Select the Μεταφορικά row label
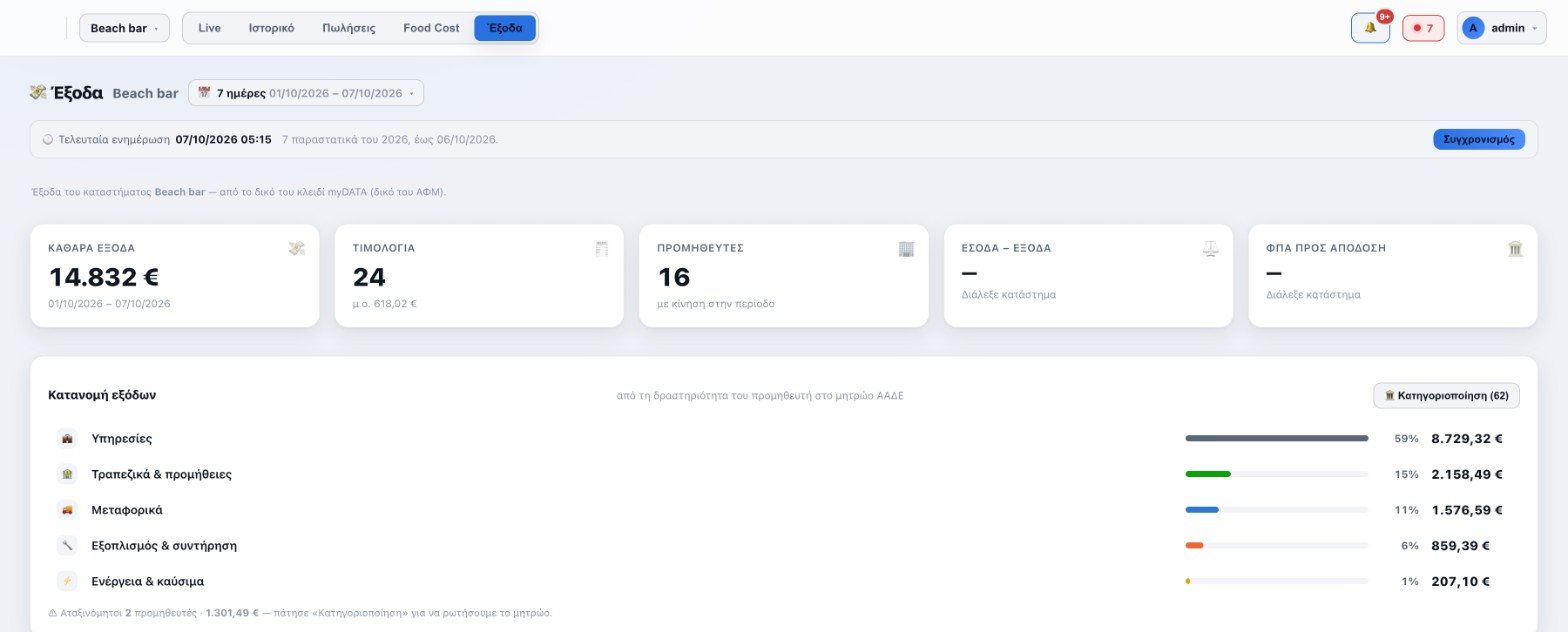1568x632 pixels. (x=127, y=510)
